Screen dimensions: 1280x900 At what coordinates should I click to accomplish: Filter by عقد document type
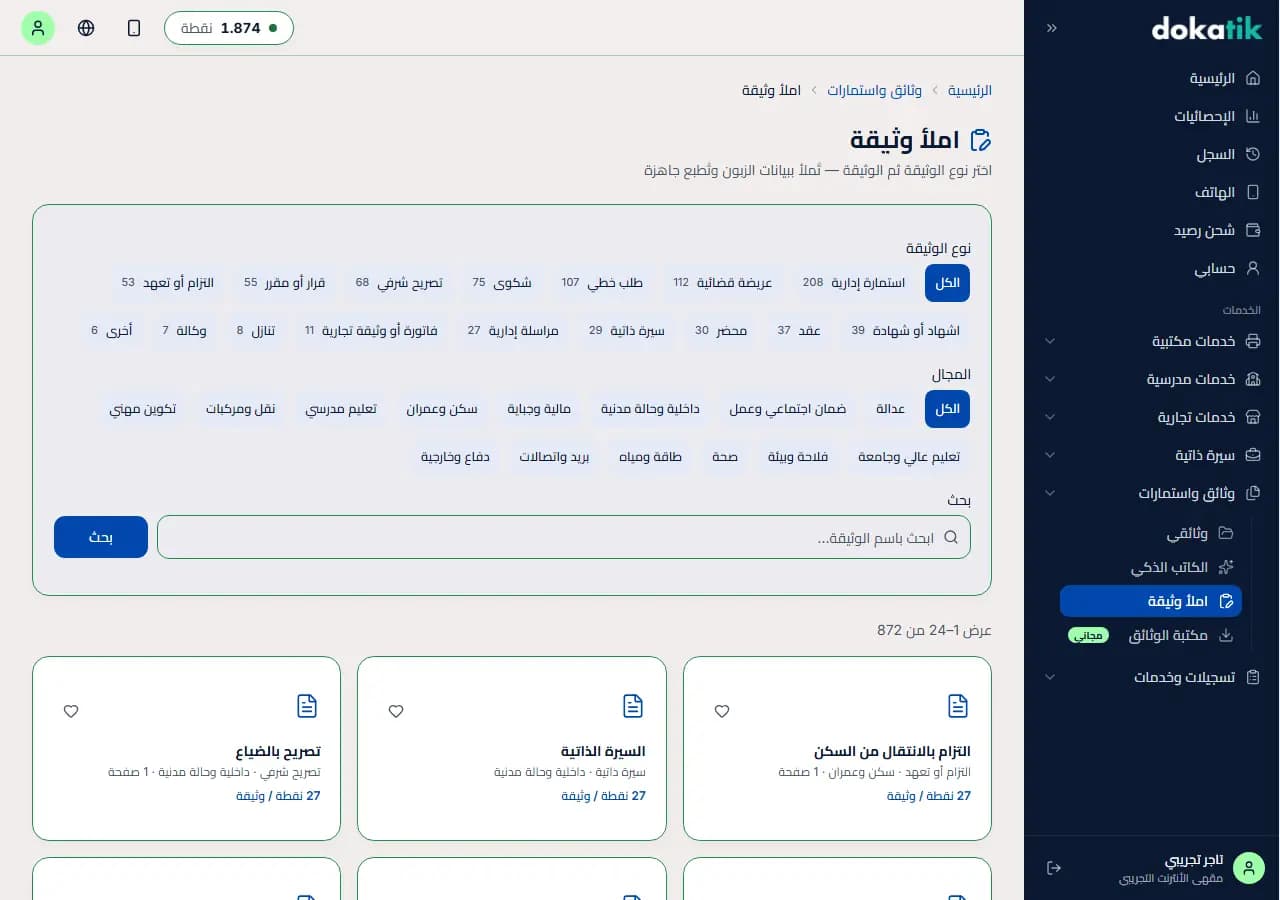click(799, 330)
